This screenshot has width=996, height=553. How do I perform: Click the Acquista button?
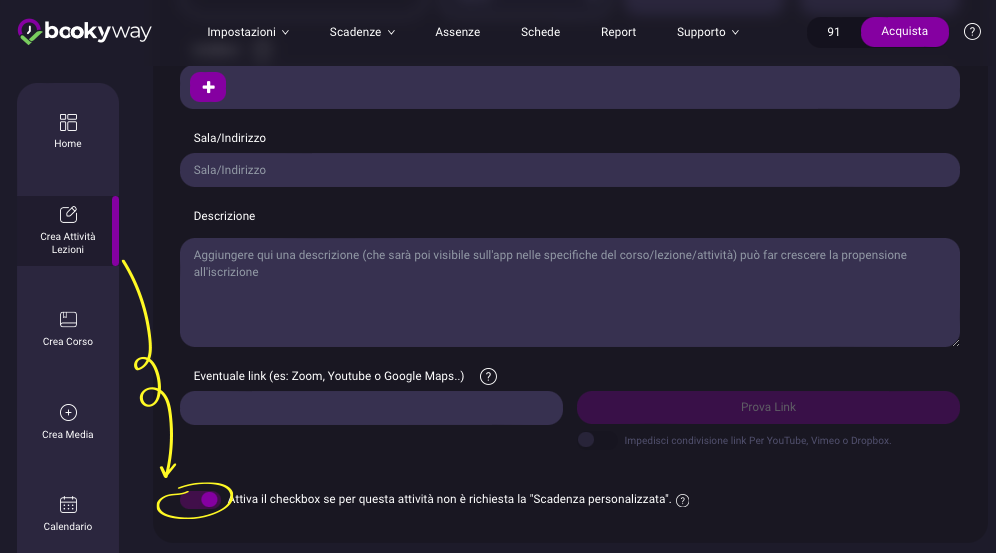(904, 32)
